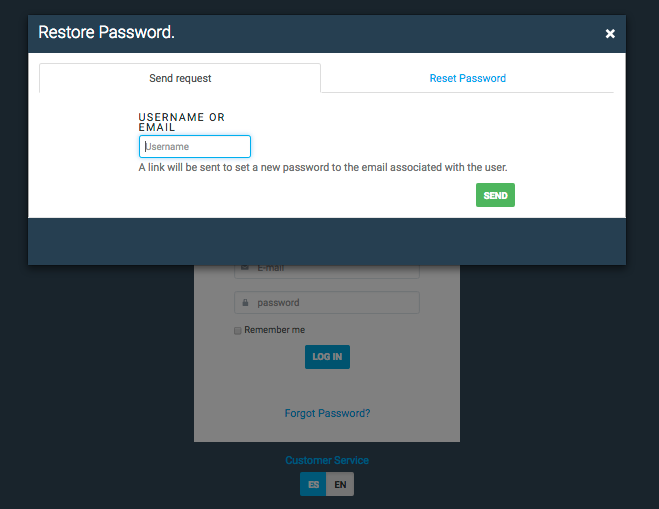Focus the Username input field
This screenshot has width=659, height=509.
(195, 147)
